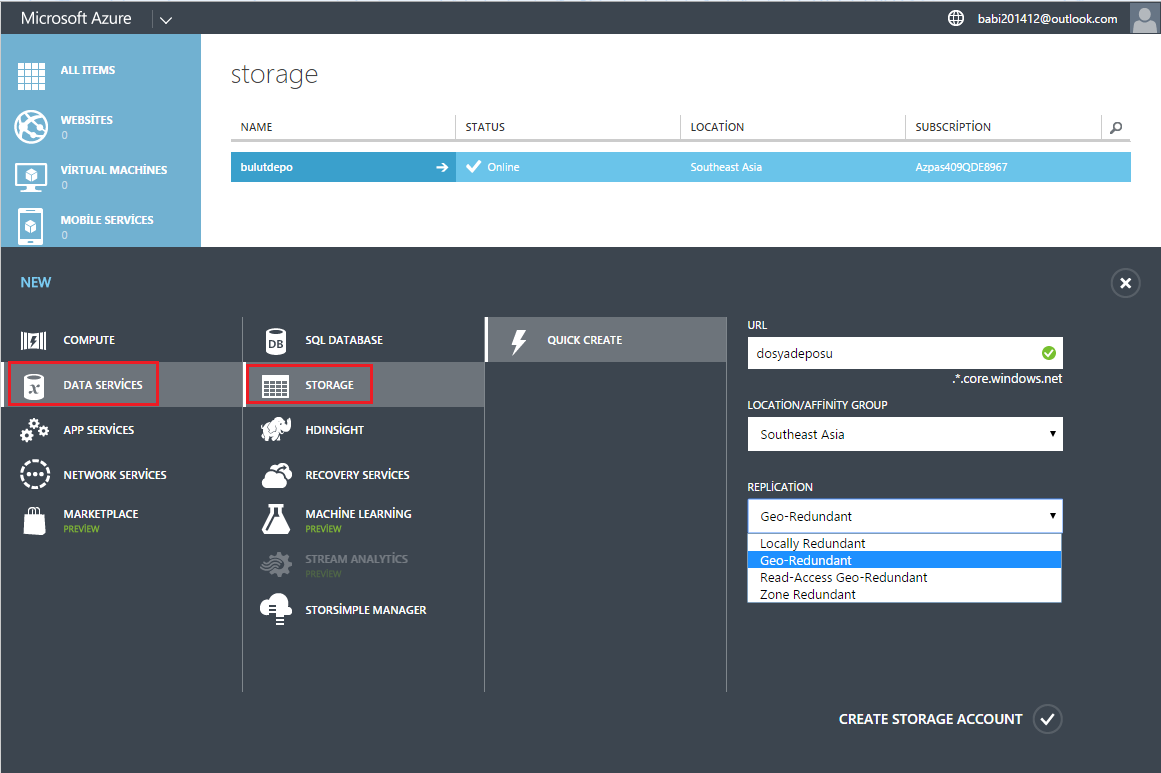Click the Recovery Services label
Image resolution: width=1161 pixels, height=773 pixels.
(357, 475)
